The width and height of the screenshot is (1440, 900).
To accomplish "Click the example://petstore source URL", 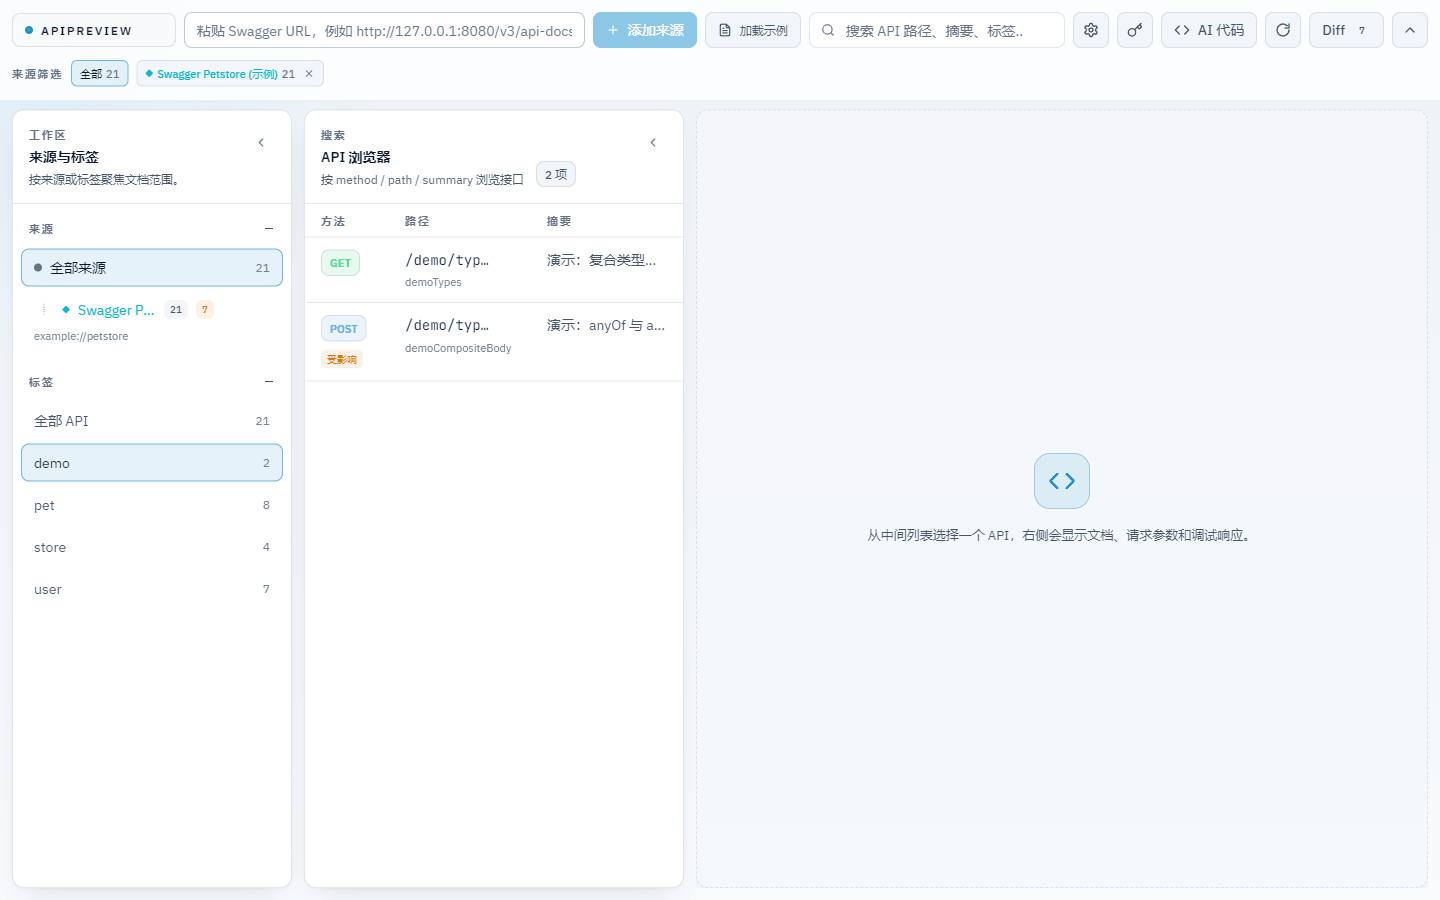I will pyautogui.click(x=81, y=337).
